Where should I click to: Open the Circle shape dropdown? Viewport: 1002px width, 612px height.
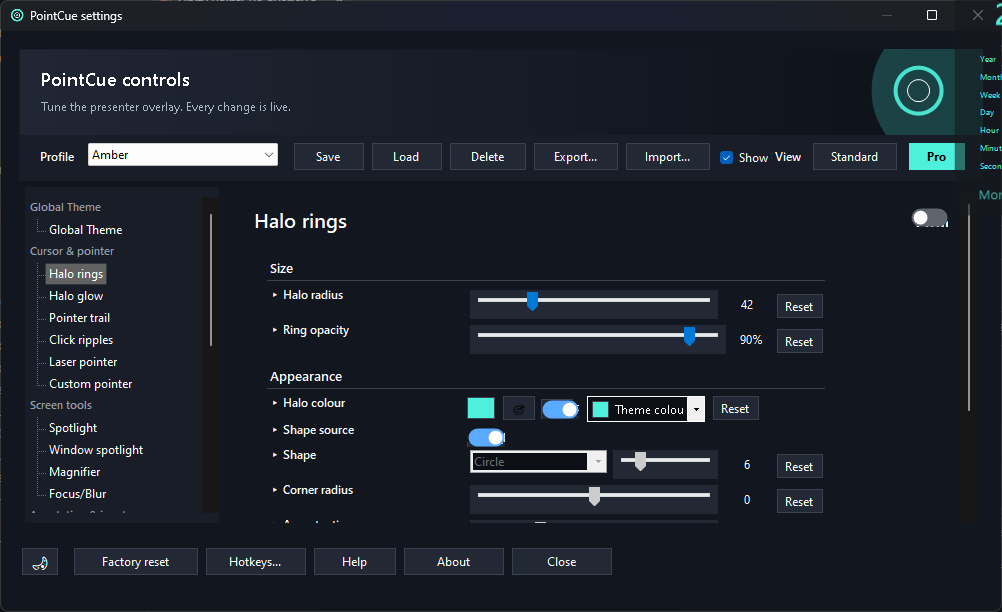tap(538, 461)
